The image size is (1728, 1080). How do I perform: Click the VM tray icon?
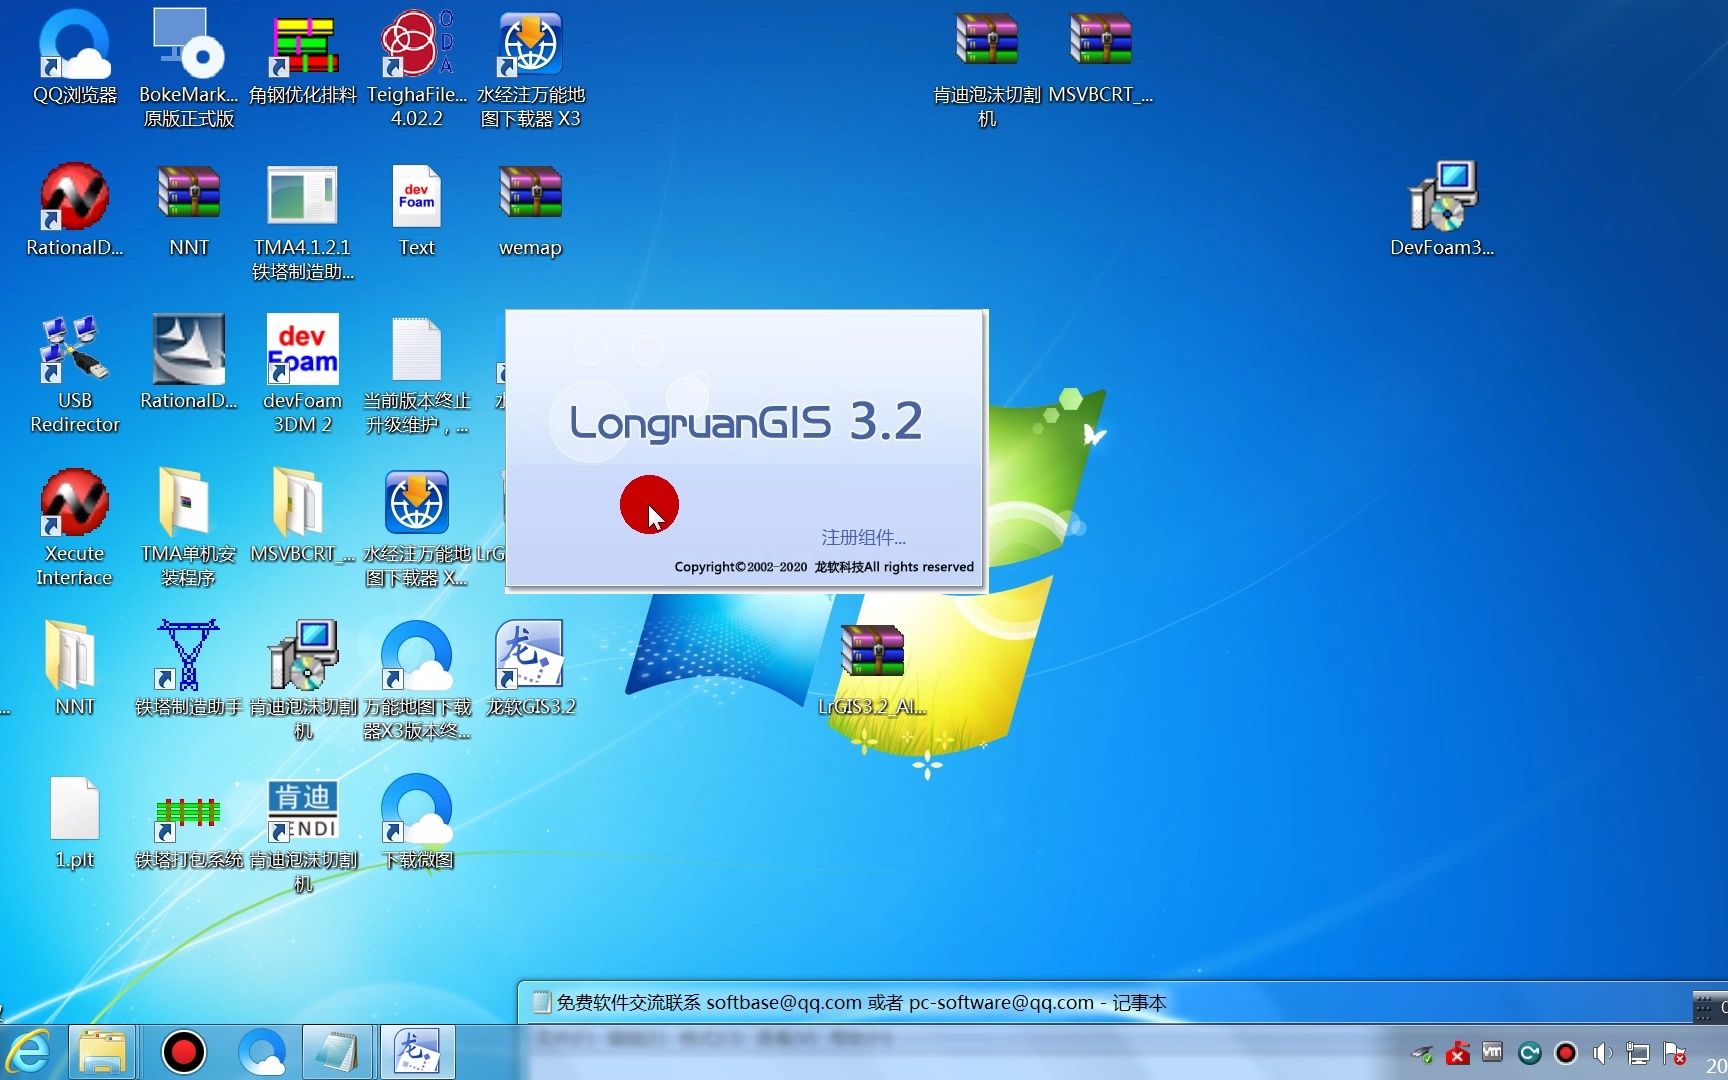pyautogui.click(x=1493, y=1053)
